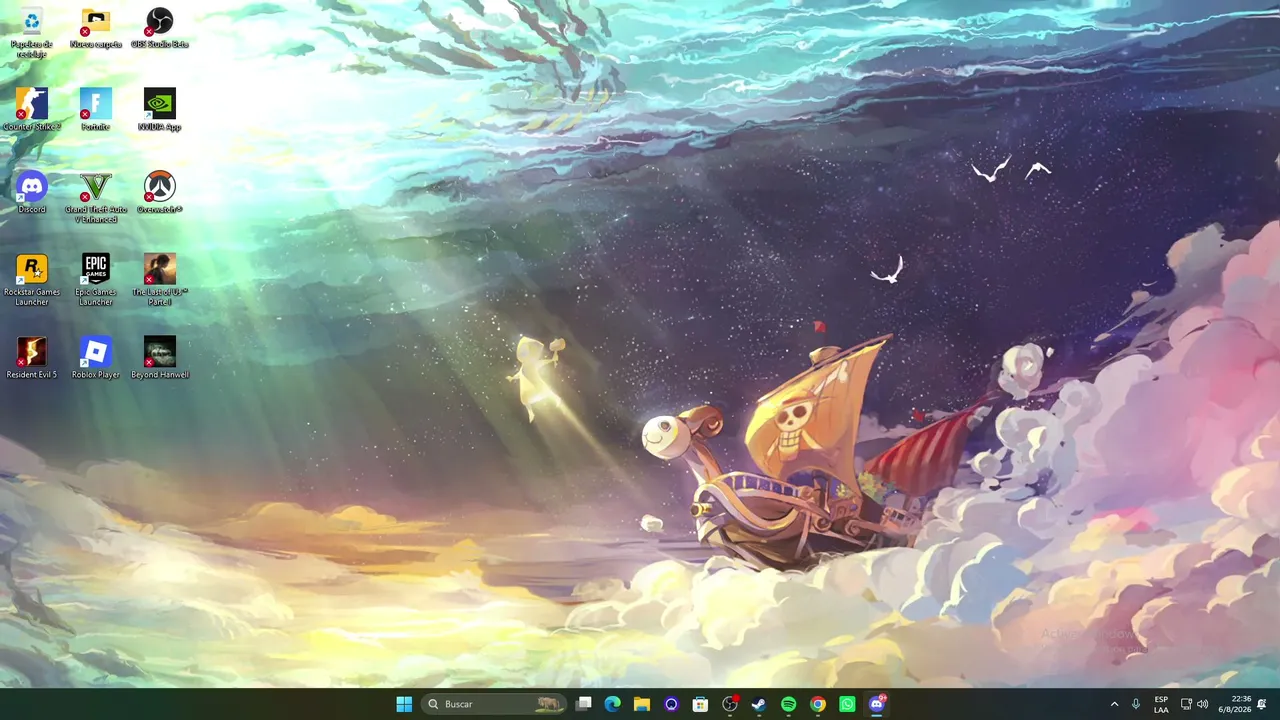This screenshot has width=1280, height=720.
Task: Switch to Discord on the taskbar
Action: (877, 704)
